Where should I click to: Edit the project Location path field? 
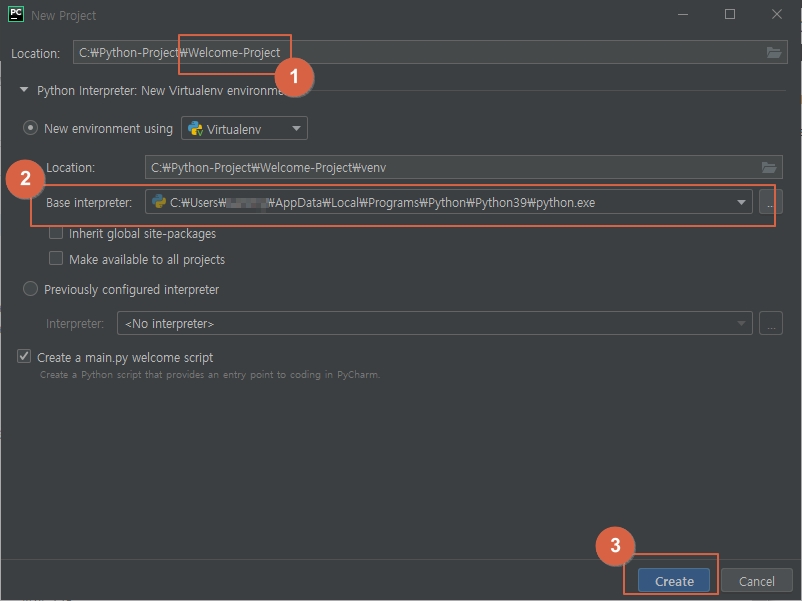point(430,52)
